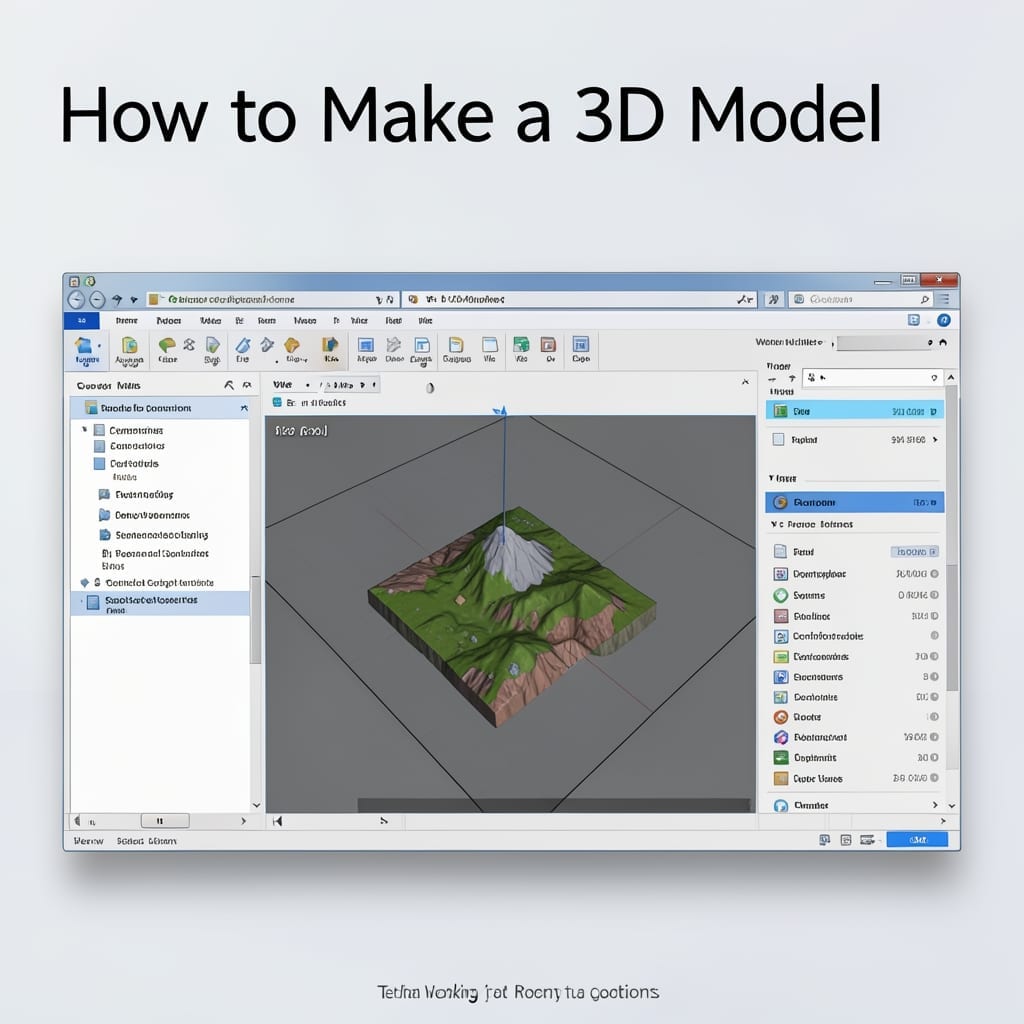1024x1024 pixels.
Task: Click the blue help icon top right
Action: coord(944,320)
